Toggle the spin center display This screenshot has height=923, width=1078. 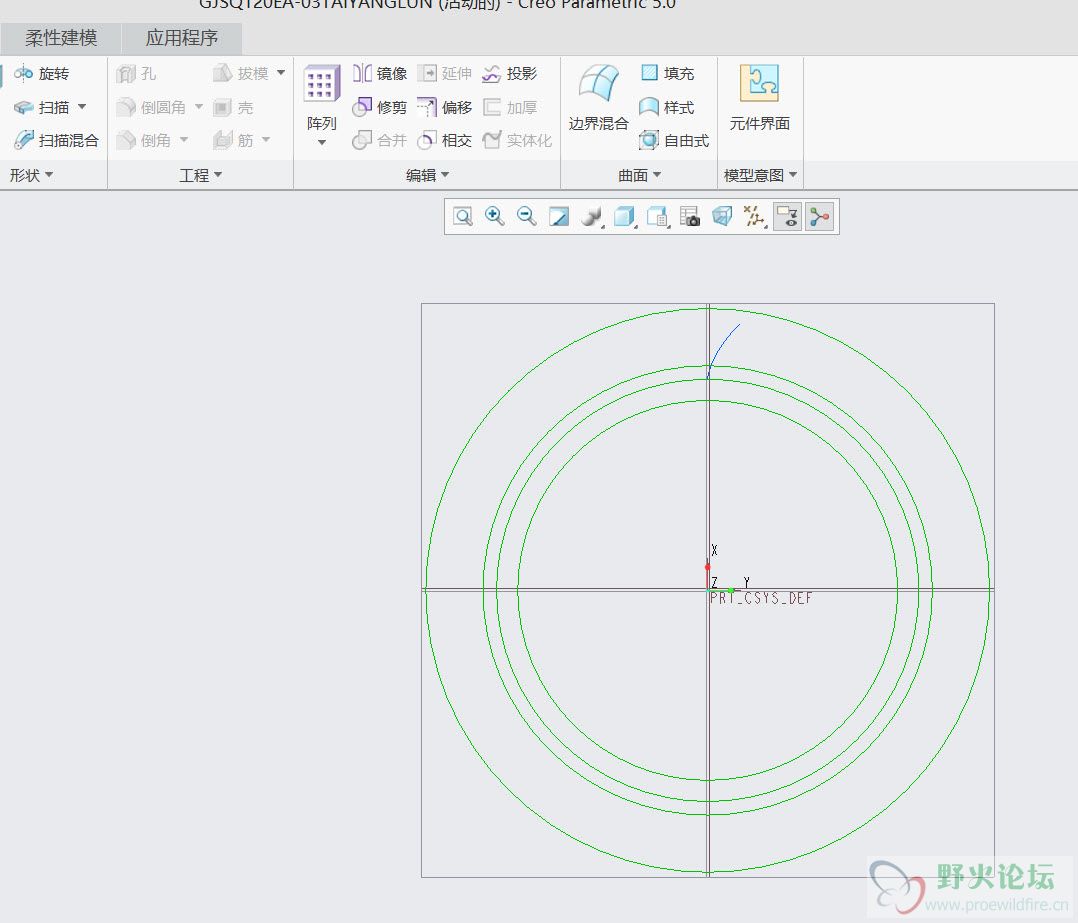tap(820, 216)
